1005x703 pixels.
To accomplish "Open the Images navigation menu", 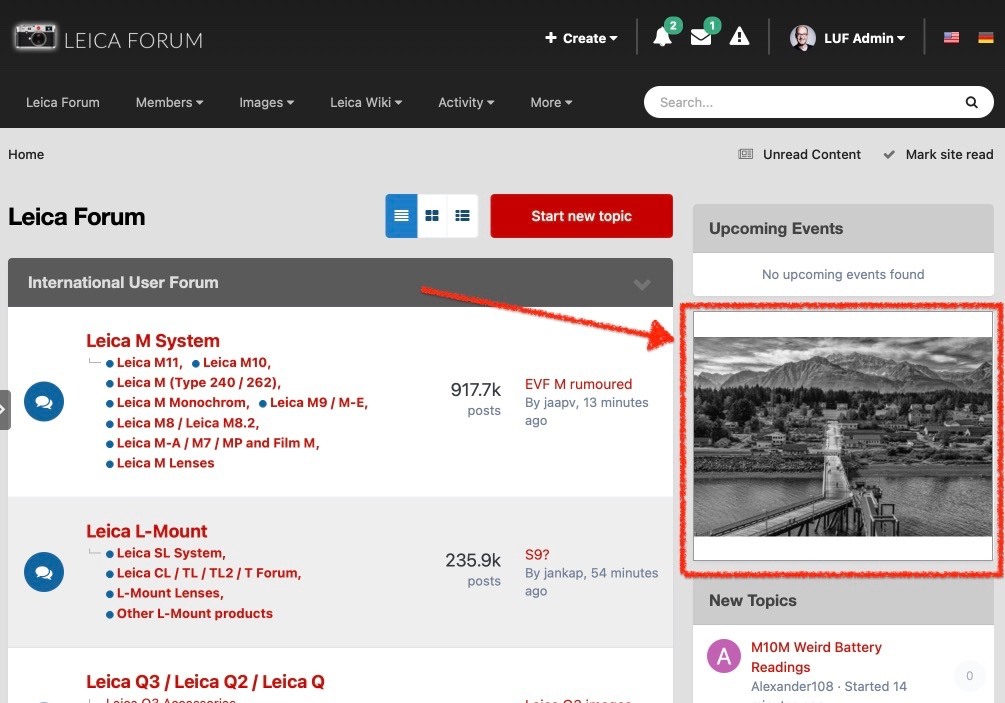I will [266, 102].
